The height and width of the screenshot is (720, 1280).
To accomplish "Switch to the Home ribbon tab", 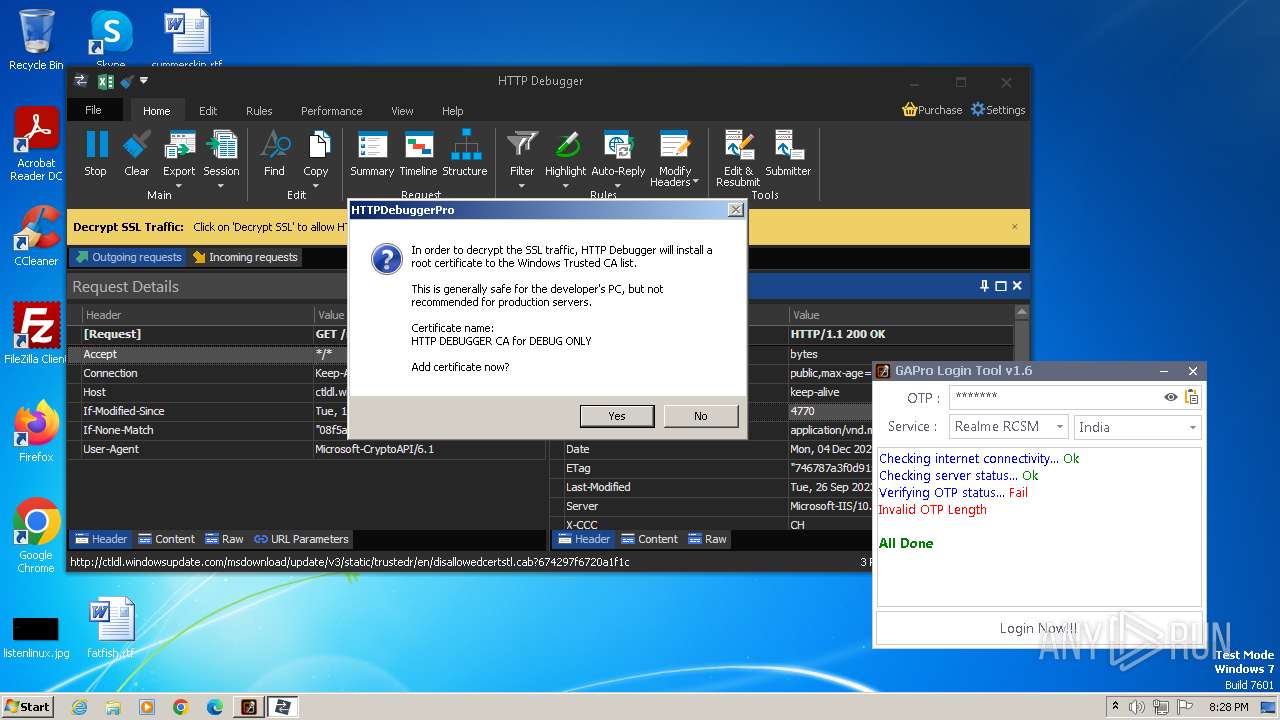I will click(157, 111).
